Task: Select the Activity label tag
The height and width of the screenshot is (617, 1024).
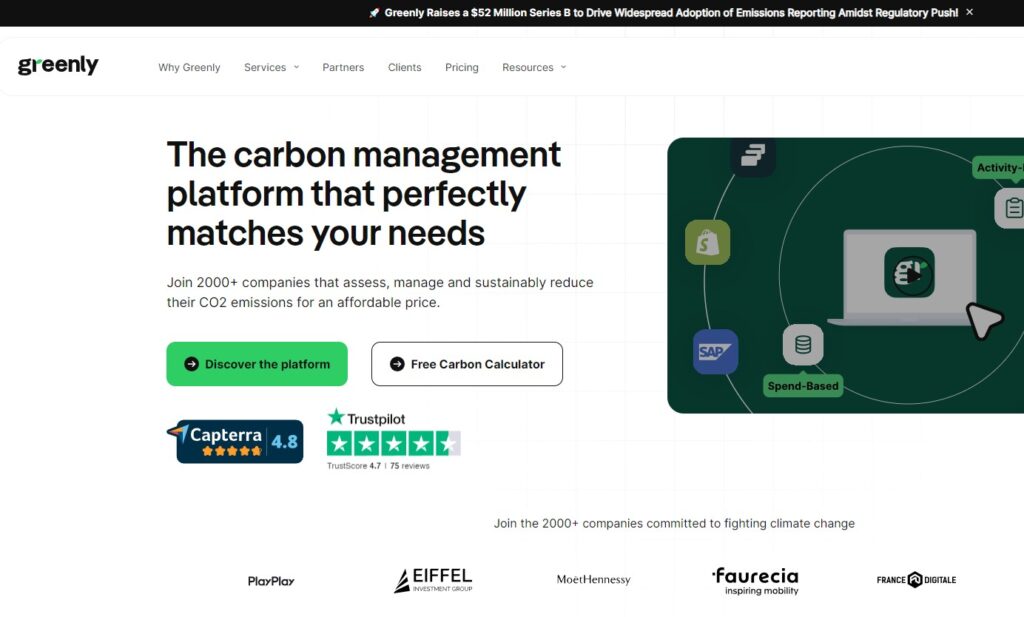Action: click(x=999, y=168)
